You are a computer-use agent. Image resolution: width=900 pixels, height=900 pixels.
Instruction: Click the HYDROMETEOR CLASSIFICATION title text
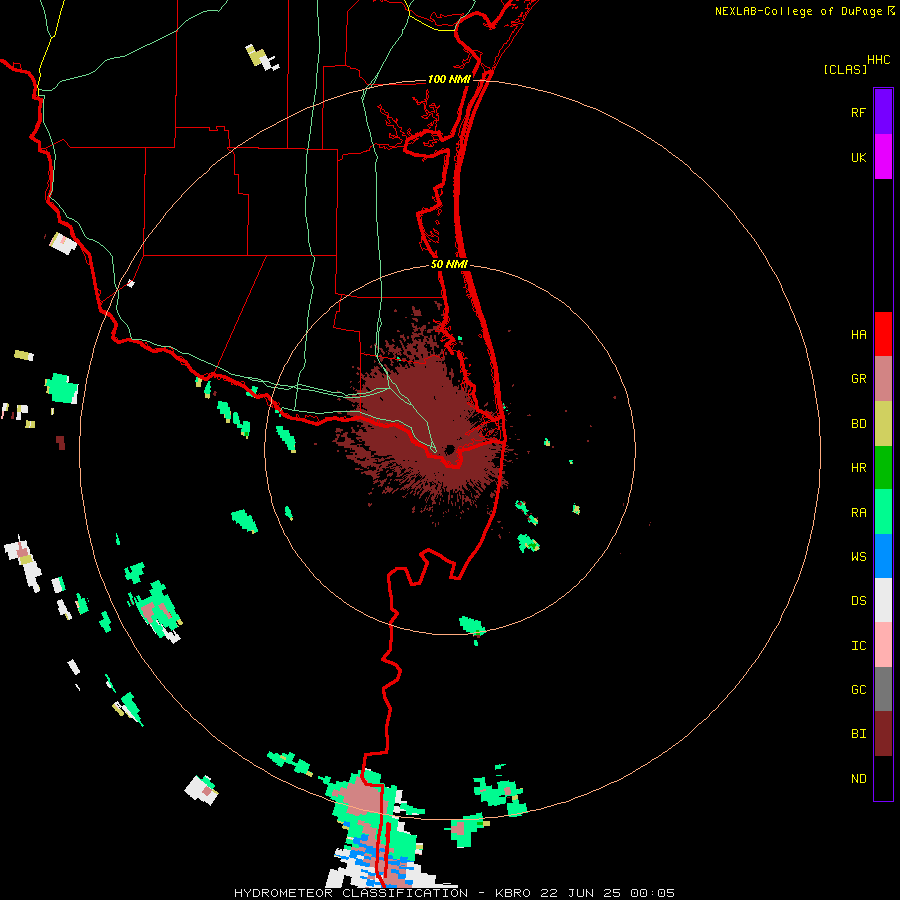[351, 893]
